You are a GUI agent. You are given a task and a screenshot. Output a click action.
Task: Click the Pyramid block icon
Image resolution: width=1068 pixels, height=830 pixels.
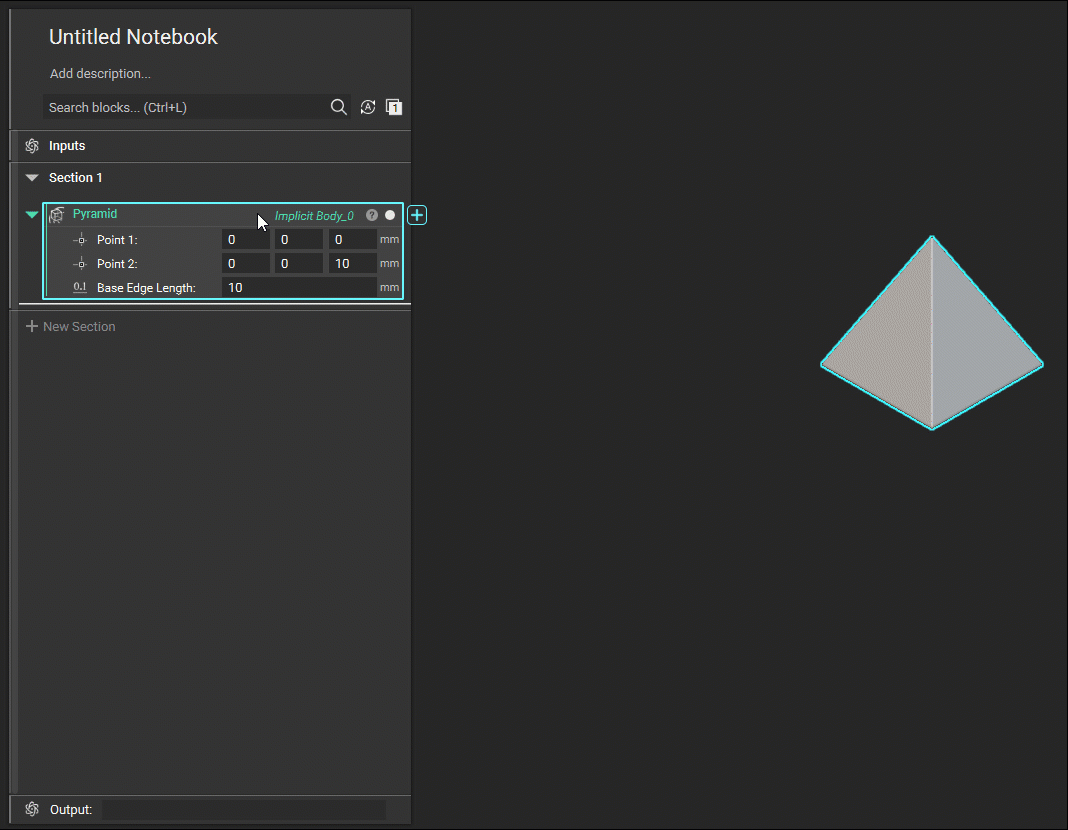tap(57, 215)
